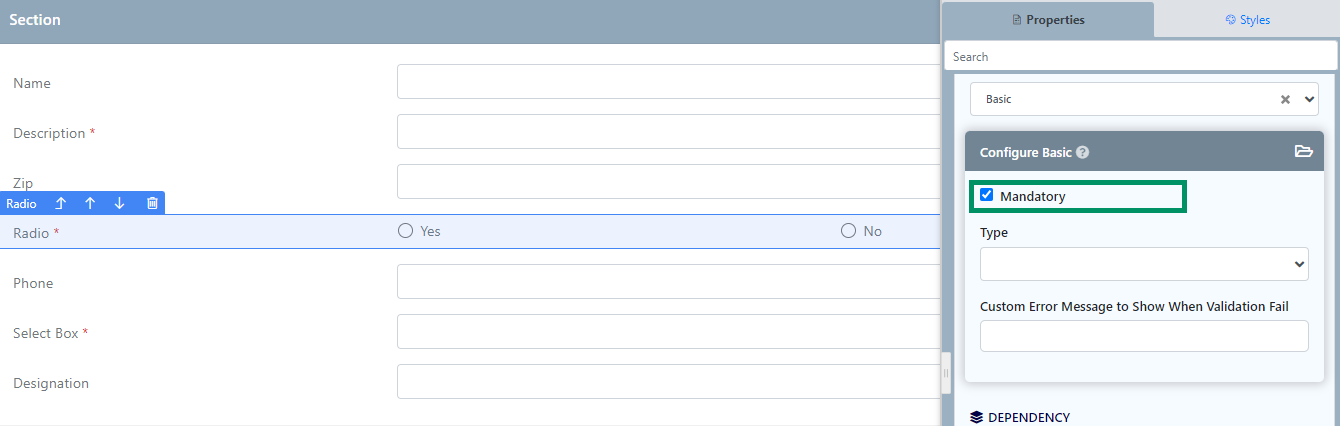Select the Yes radio option
1340x426 pixels.
click(405, 231)
